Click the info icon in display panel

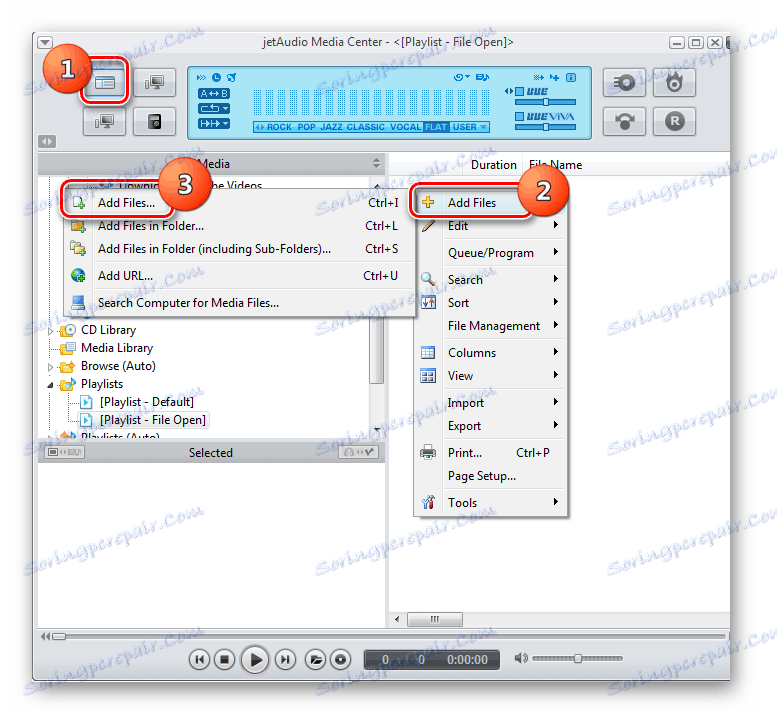(571, 77)
